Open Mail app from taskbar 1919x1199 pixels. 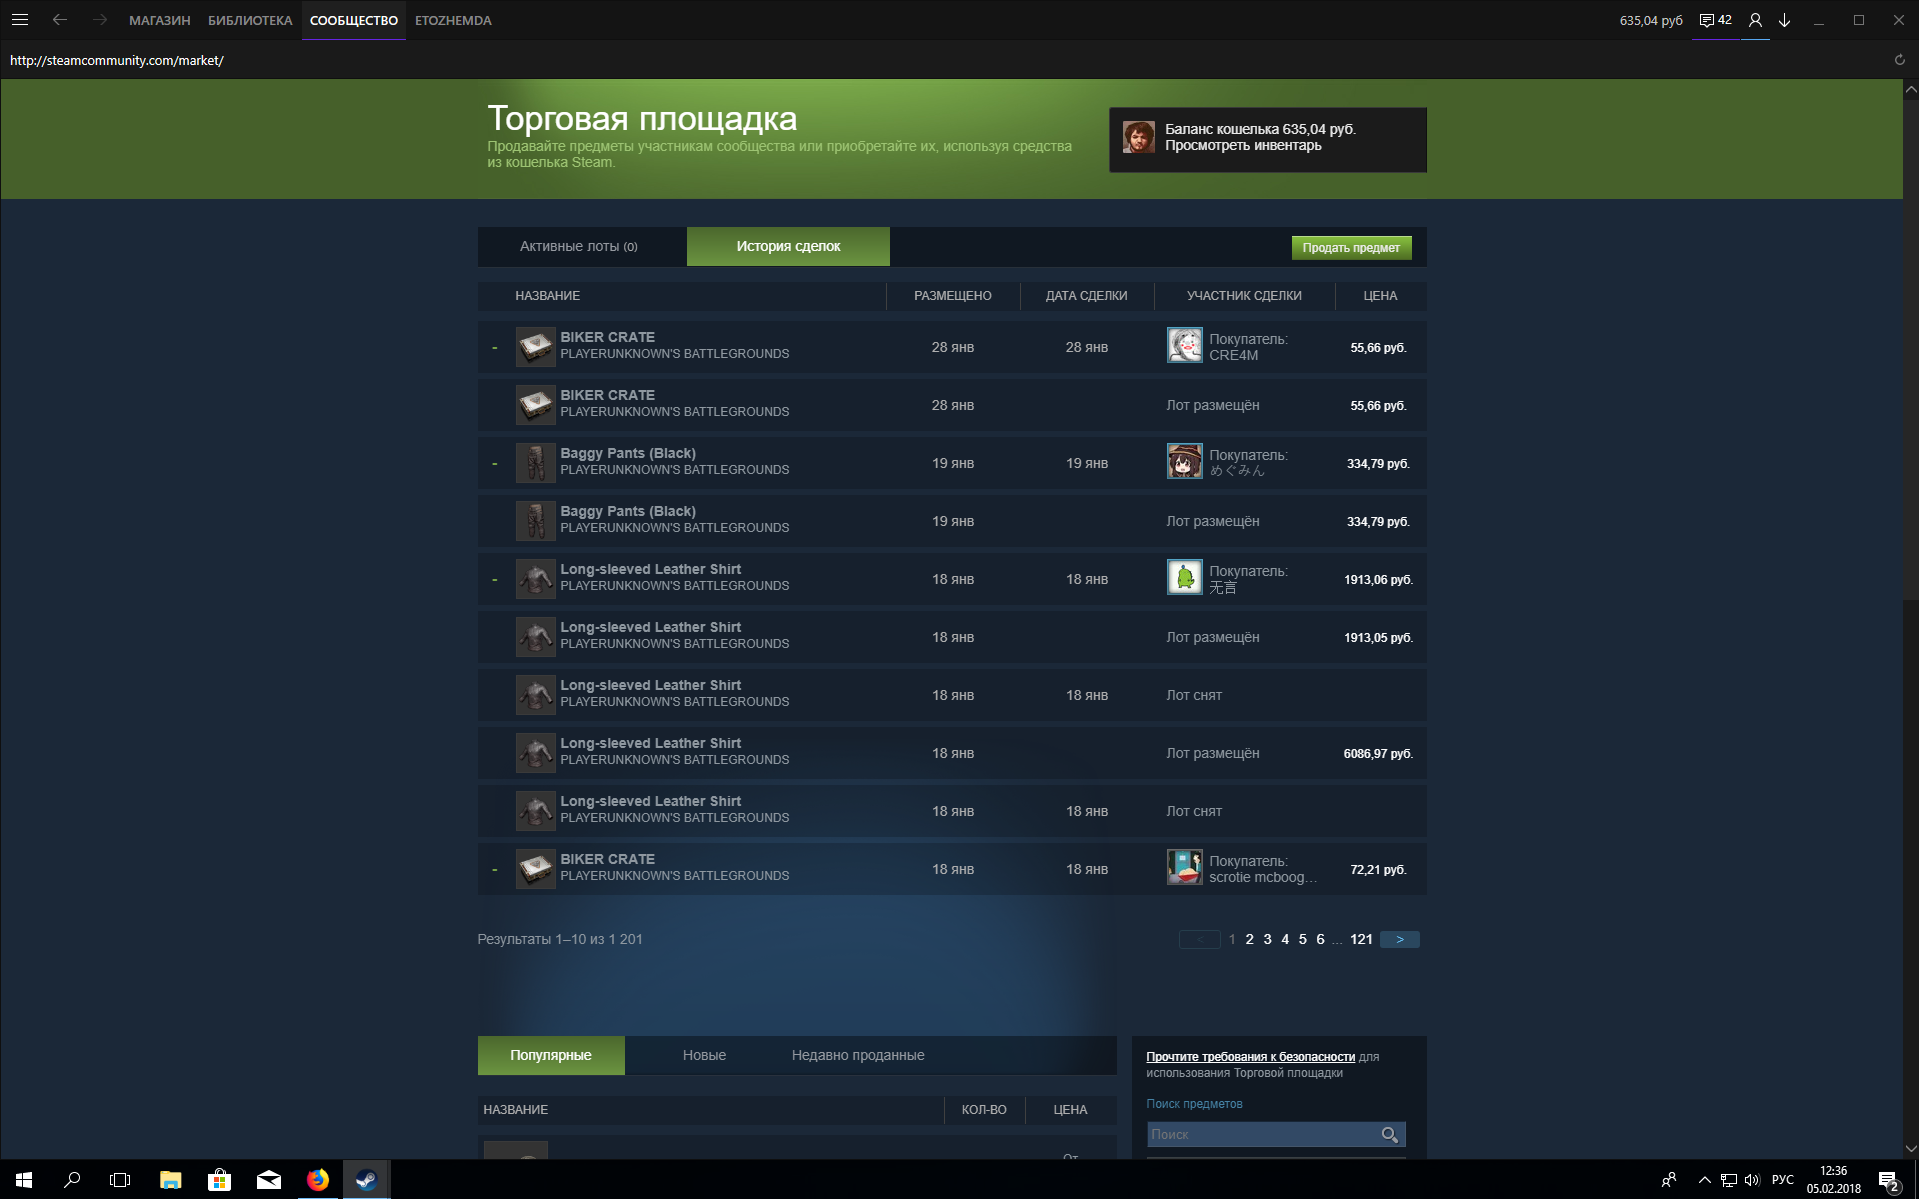click(x=269, y=1180)
